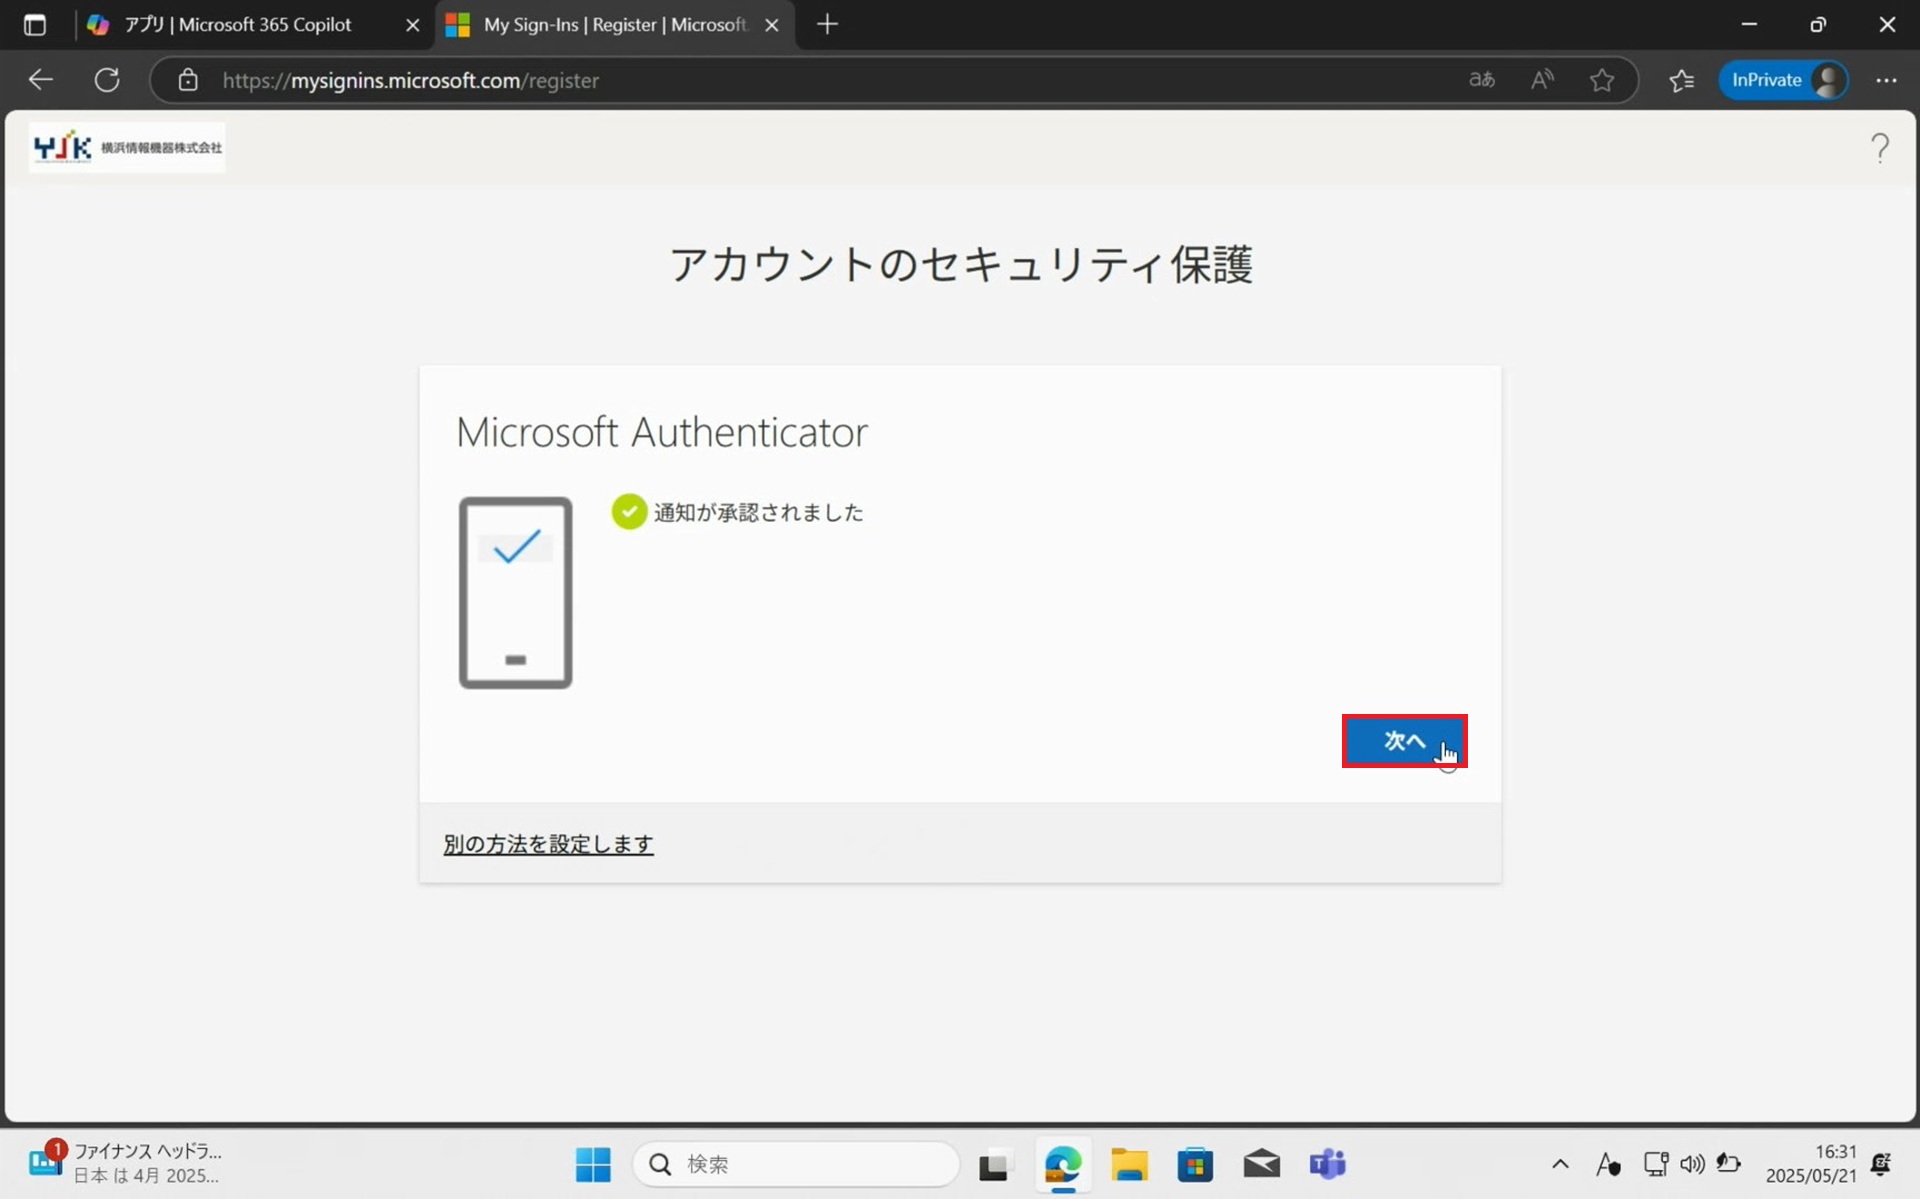Click the battery status tray icon

[1729, 1164]
